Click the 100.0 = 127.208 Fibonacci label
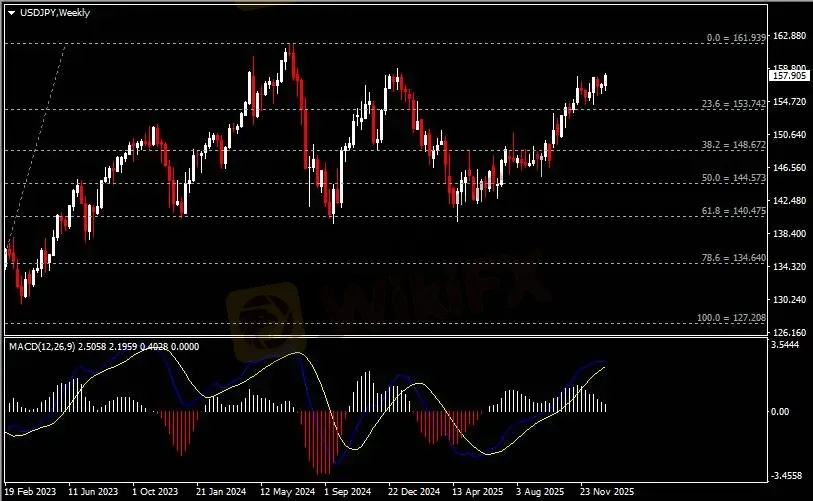Viewport: 813px width, 501px height. pos(730,317)
